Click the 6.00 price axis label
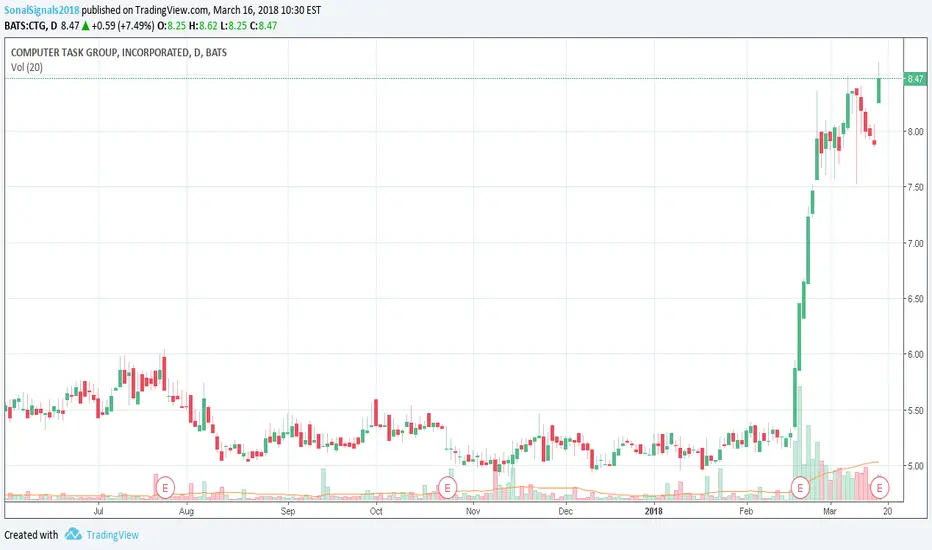Image resolution: width=932 pixels, height=550 pixels. (915, 354)
